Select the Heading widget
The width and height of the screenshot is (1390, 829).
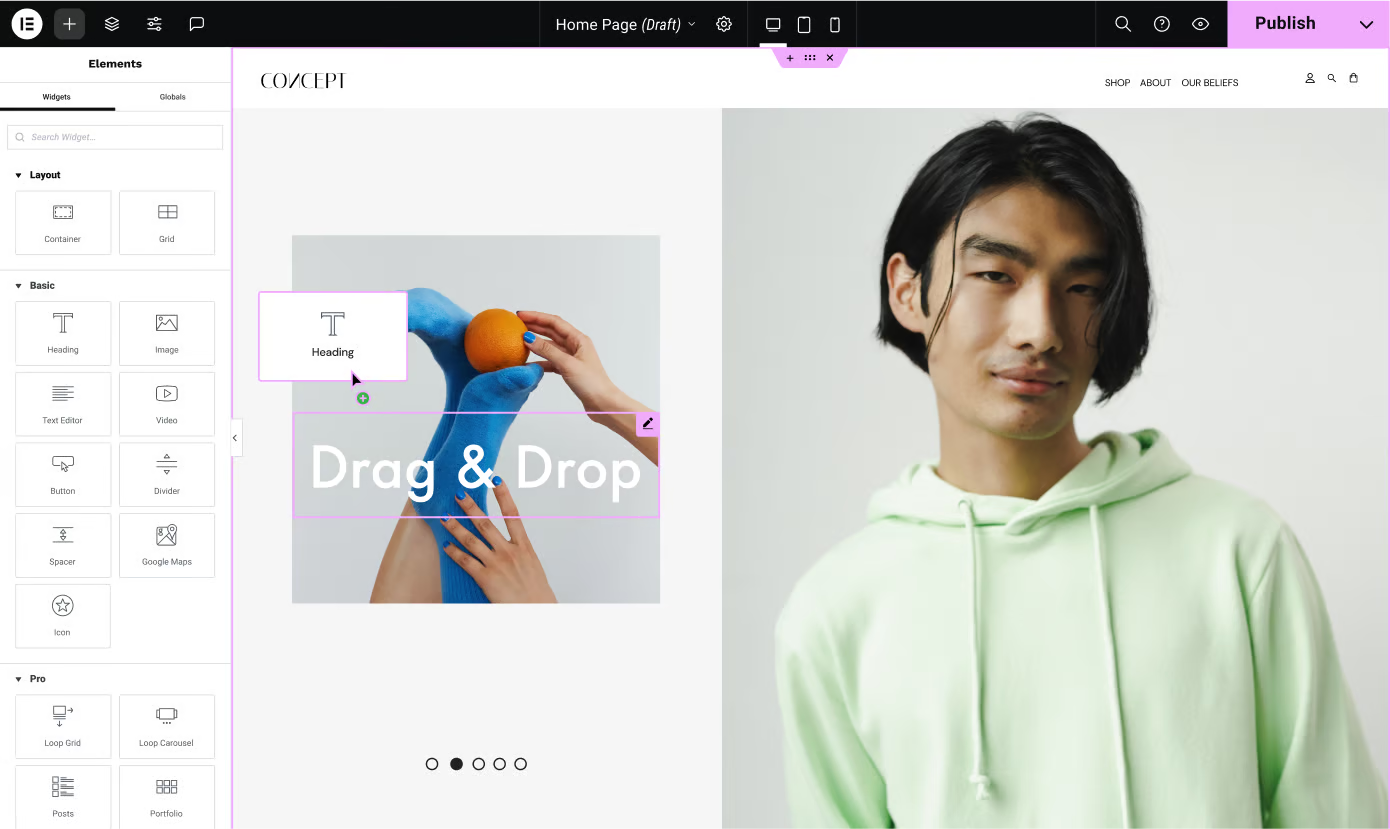62,333
